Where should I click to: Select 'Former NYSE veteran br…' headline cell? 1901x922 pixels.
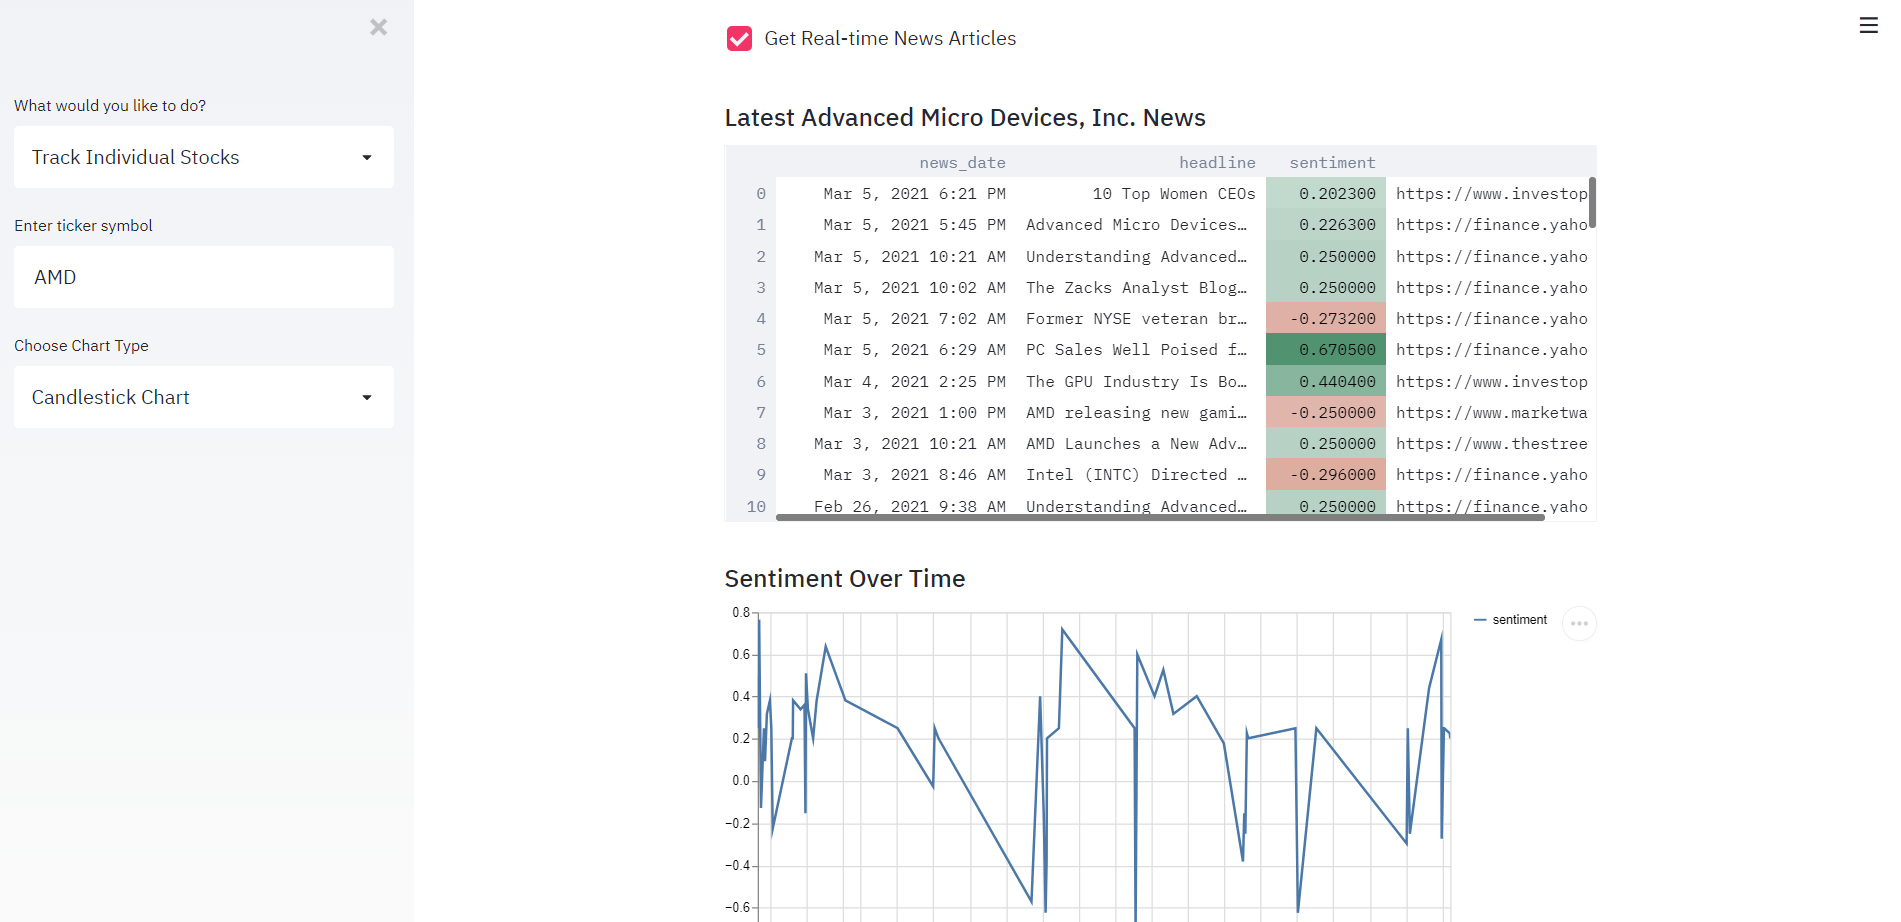[1141, 319]
